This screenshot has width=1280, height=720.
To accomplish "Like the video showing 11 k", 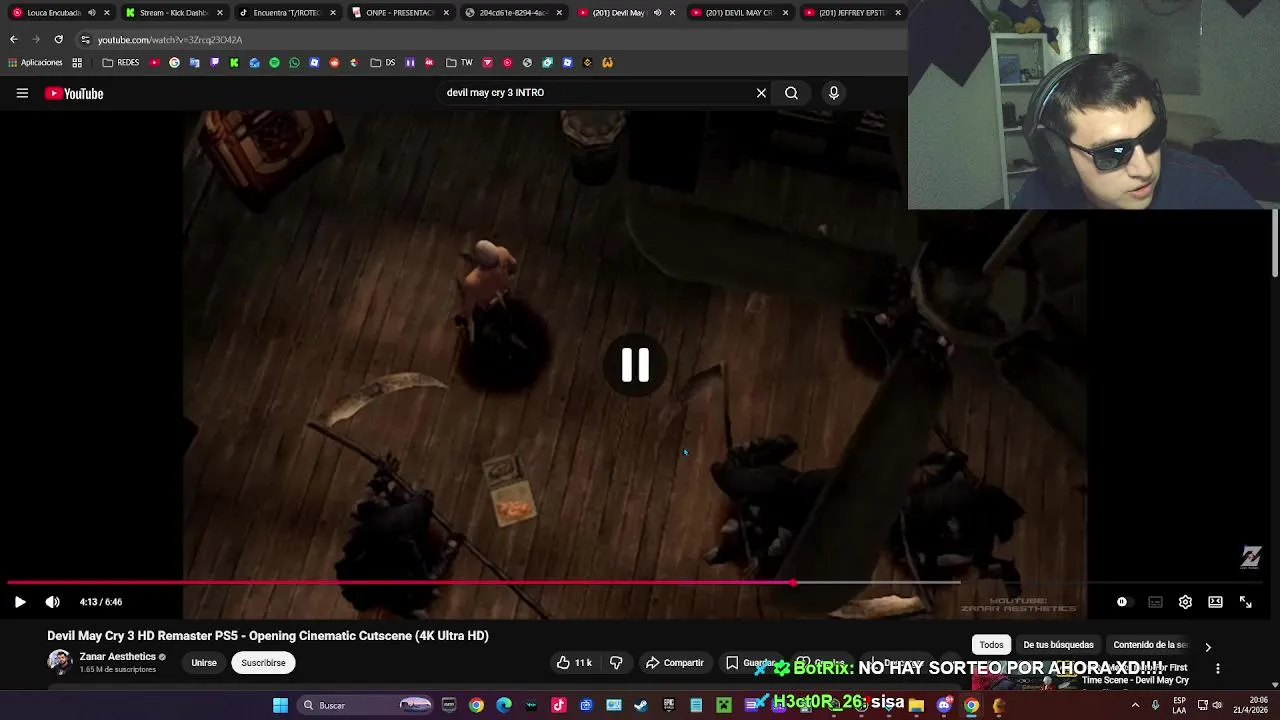I will point(574,663).
